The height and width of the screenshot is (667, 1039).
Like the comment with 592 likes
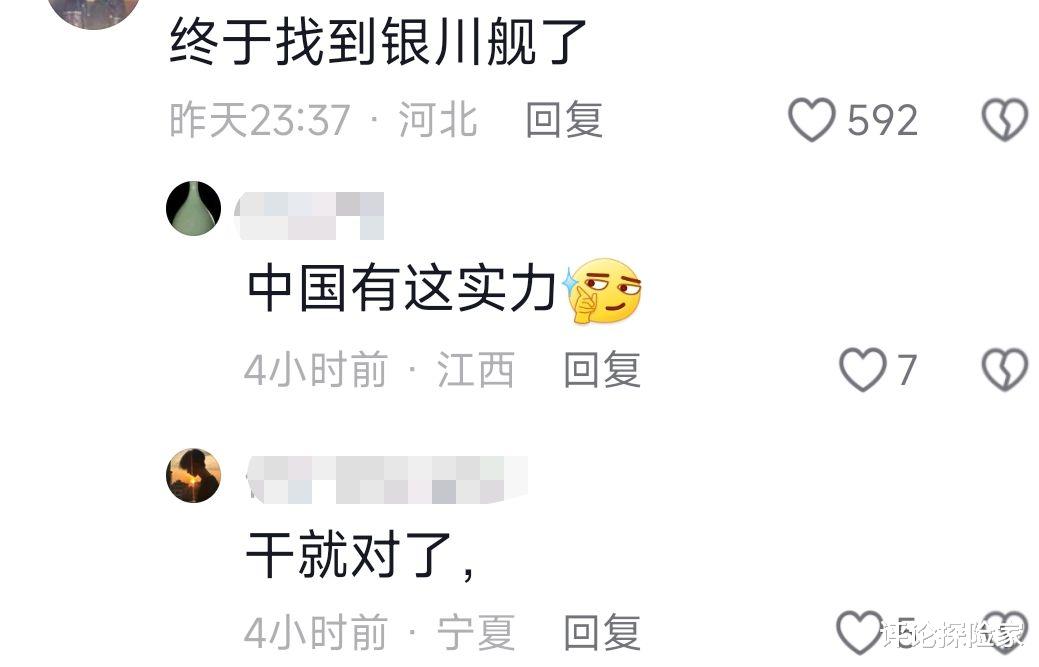tap(811, 120)
